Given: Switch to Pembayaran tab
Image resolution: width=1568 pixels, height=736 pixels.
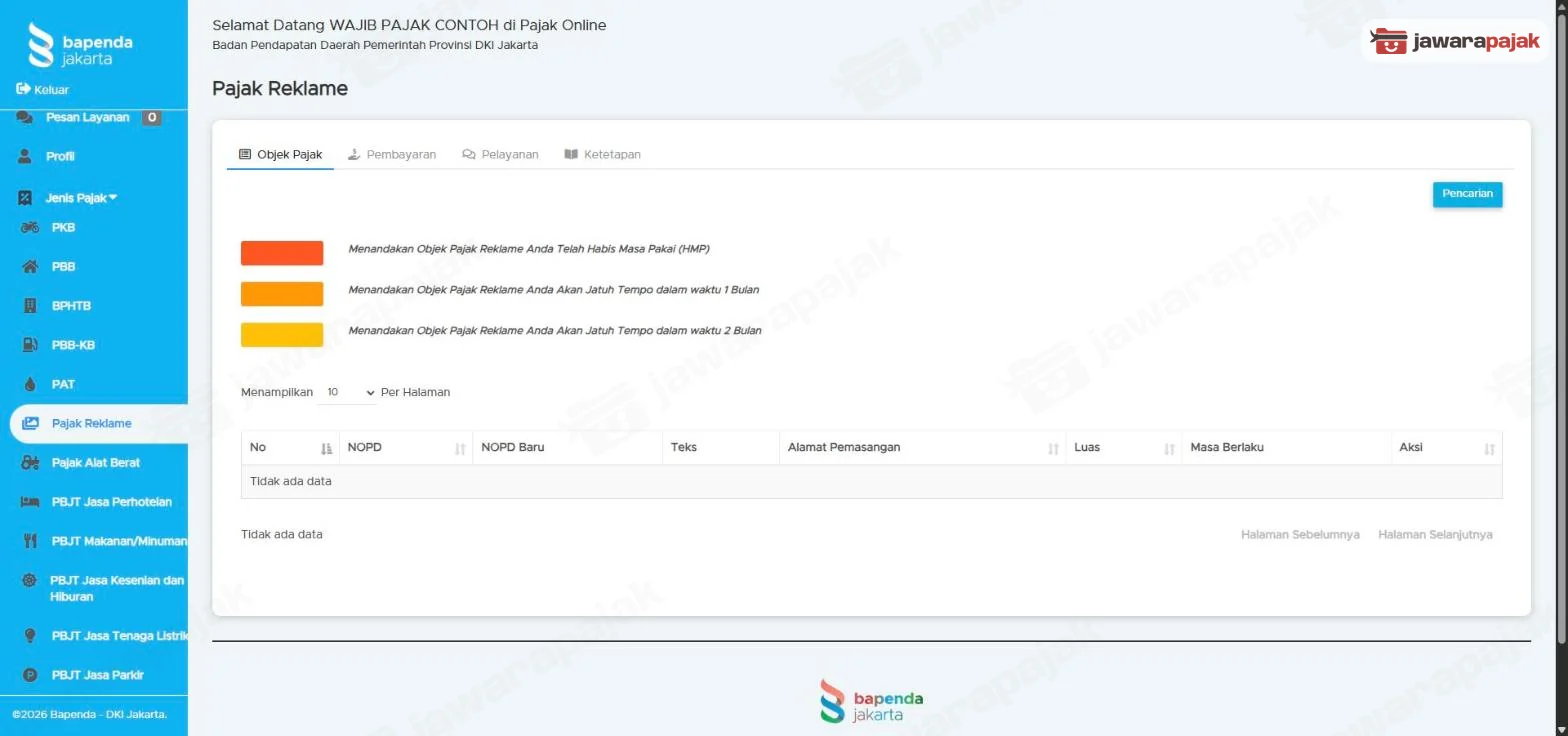Looking at the screenshot, I should tap(392, 155).
